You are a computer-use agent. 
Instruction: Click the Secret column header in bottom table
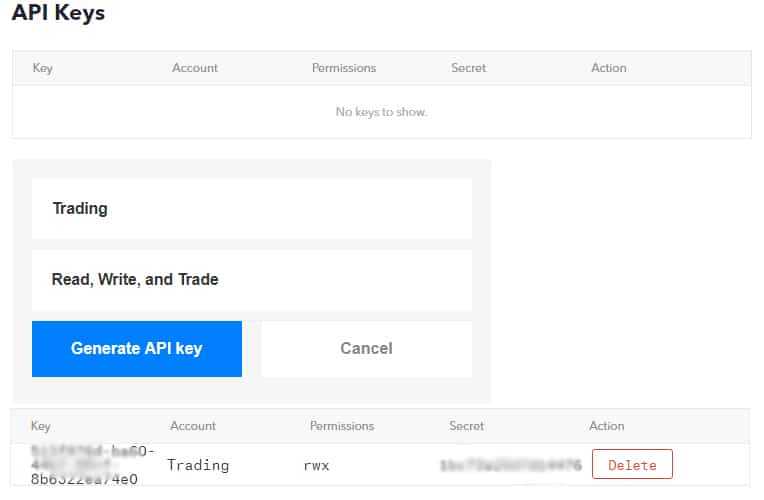tap(467, 426)
